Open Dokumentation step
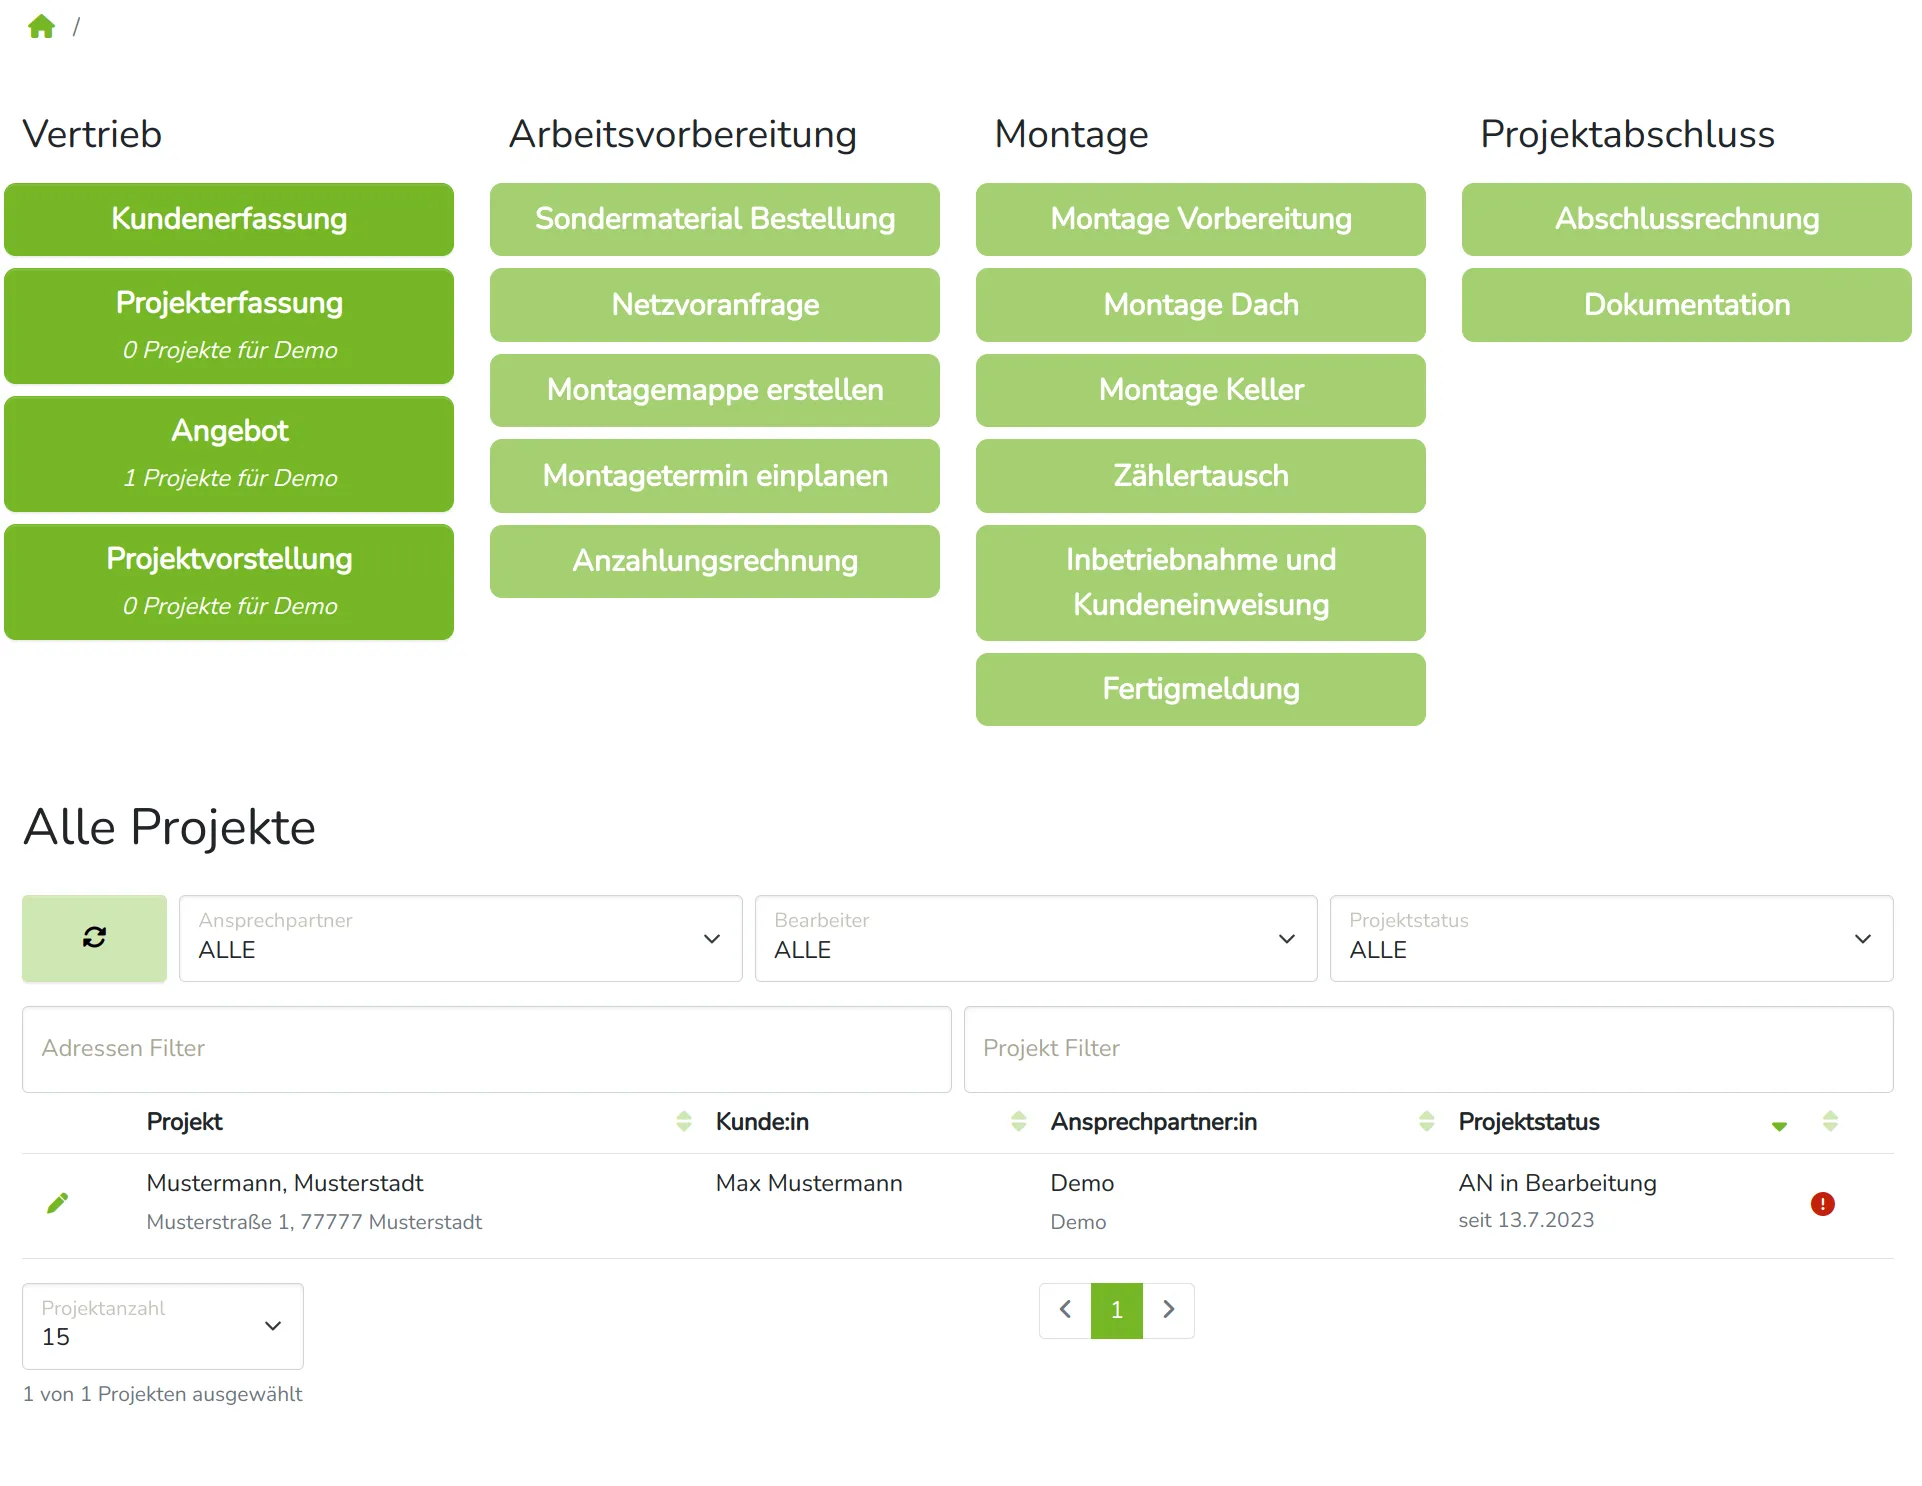 [x=1687, y=305]
